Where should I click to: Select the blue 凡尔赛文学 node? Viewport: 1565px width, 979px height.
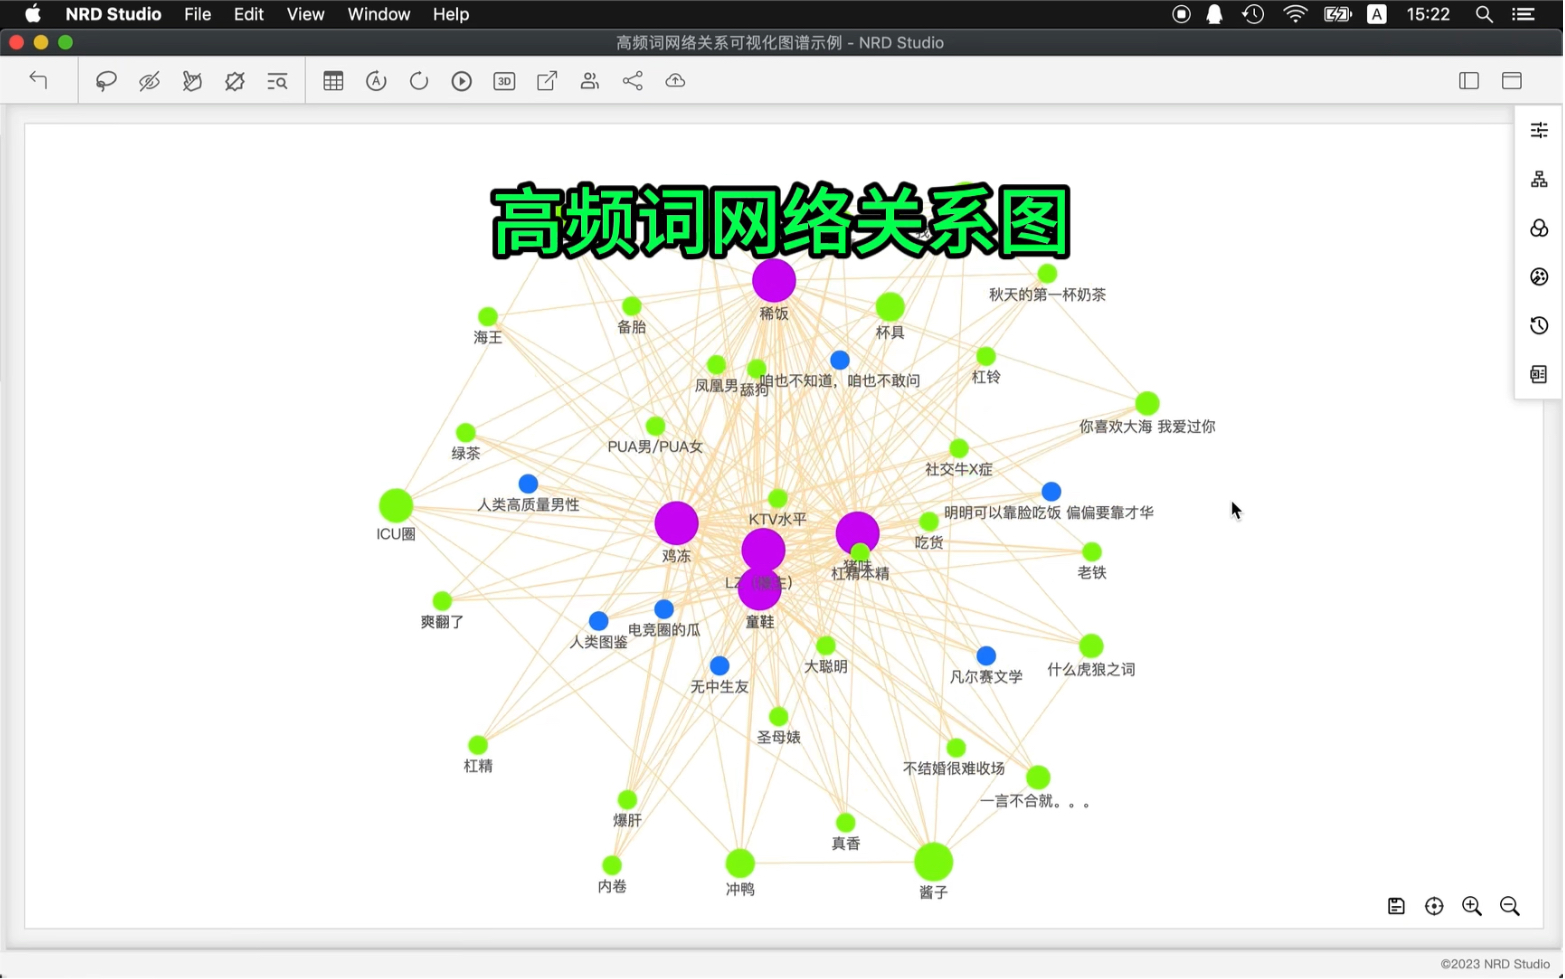[987, 657]
